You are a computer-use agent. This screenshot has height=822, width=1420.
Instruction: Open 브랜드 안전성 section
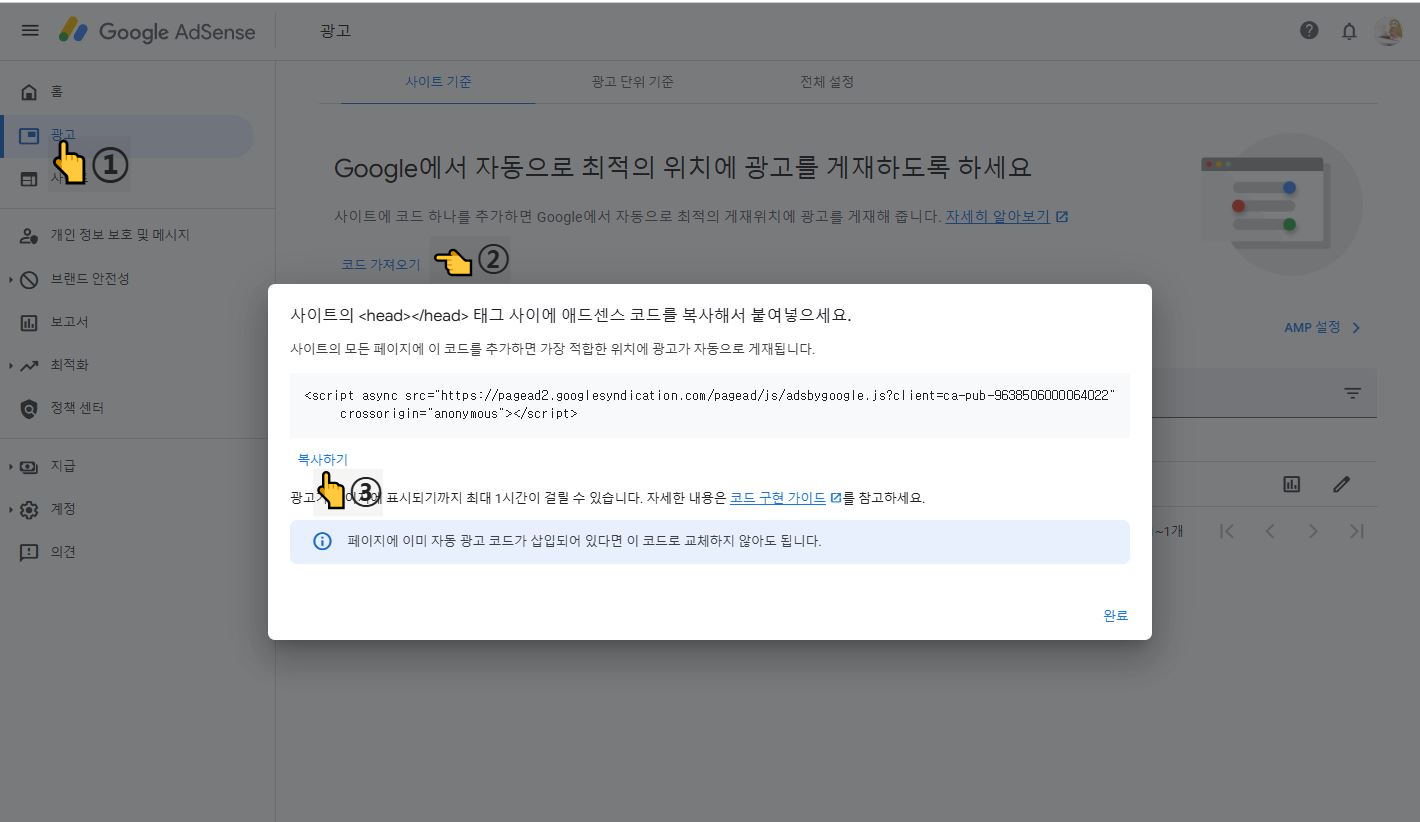[x=90, y=279]
